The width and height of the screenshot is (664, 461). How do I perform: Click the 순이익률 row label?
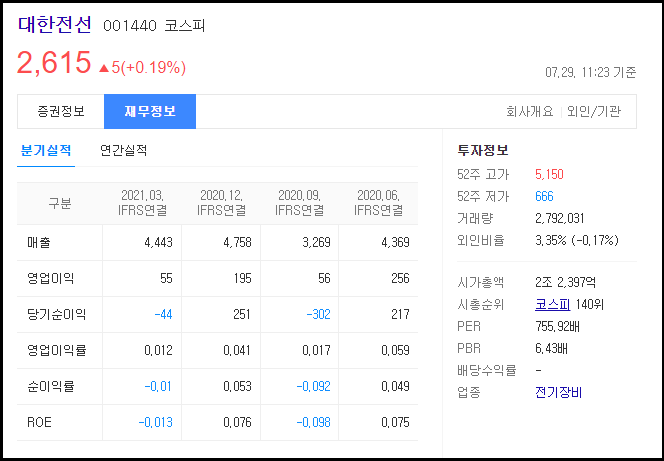pyautogui.click(x=50, y=386)
